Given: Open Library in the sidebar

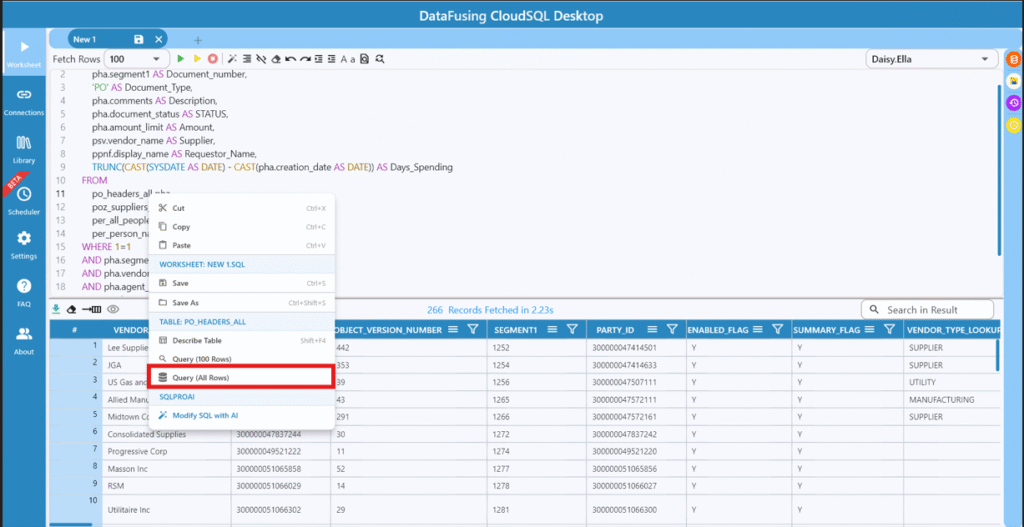Looking at the screenshot, I should [24, 149].
